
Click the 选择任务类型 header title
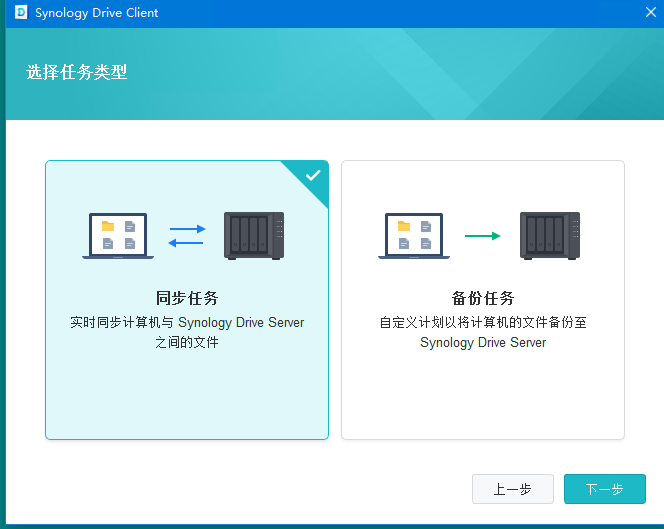pyautogui.click(x=77, y=73)
